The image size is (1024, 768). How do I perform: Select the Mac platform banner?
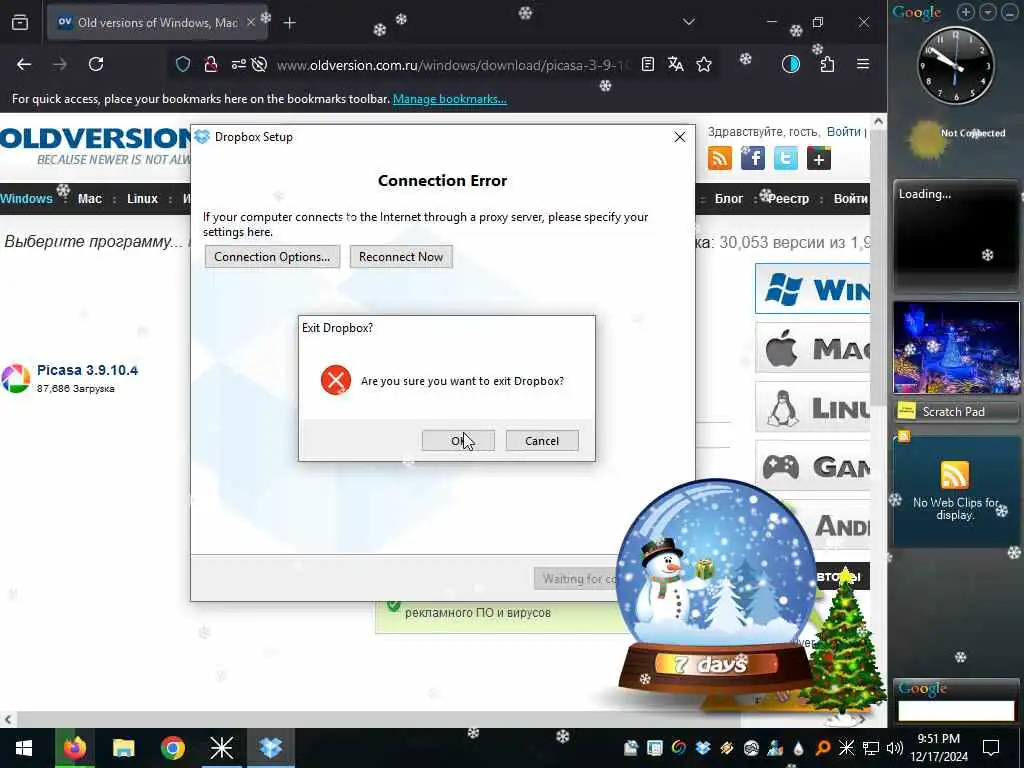tap(812, 349)
